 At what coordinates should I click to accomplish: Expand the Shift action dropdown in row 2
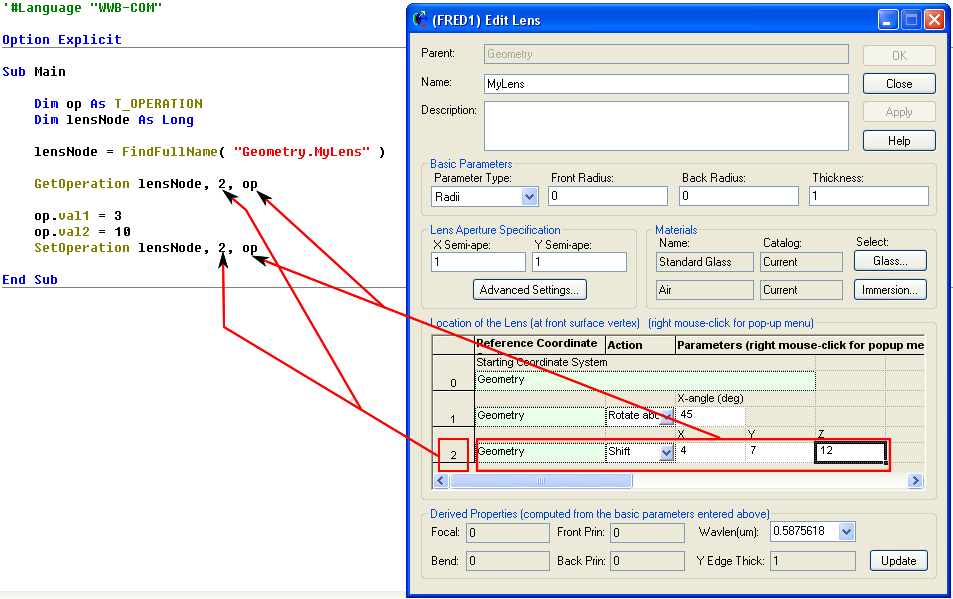(667, 453)
